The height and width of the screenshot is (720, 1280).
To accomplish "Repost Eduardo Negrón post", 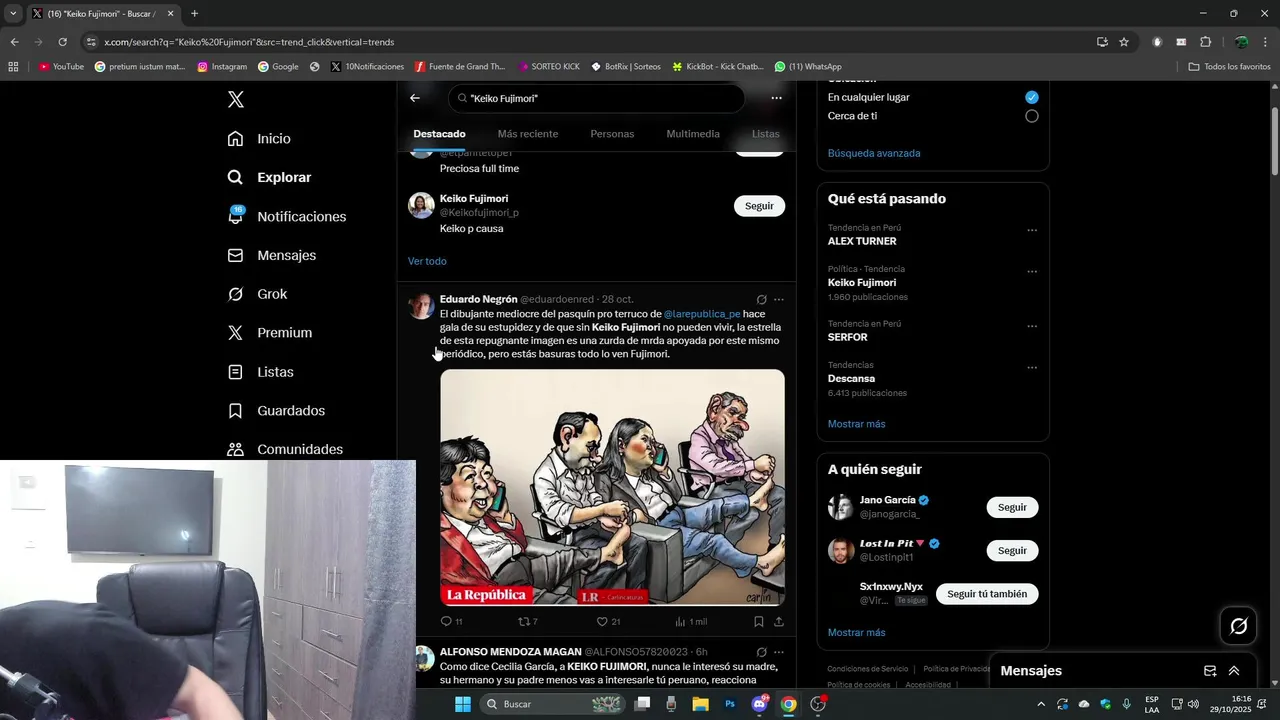I will 527,622.
